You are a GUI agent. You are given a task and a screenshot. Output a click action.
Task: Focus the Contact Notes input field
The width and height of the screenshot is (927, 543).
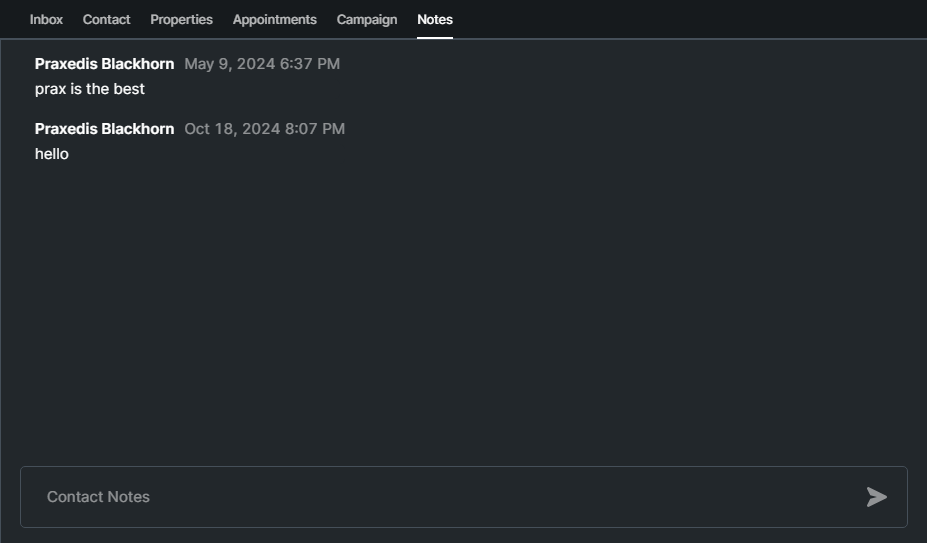440,497
